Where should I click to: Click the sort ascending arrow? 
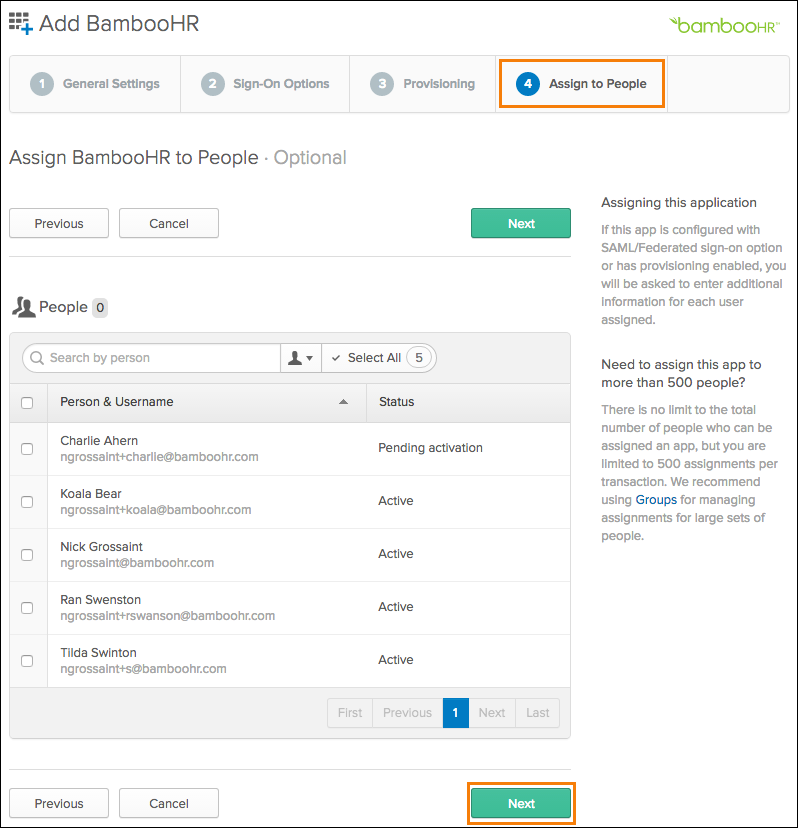(343, 402)
